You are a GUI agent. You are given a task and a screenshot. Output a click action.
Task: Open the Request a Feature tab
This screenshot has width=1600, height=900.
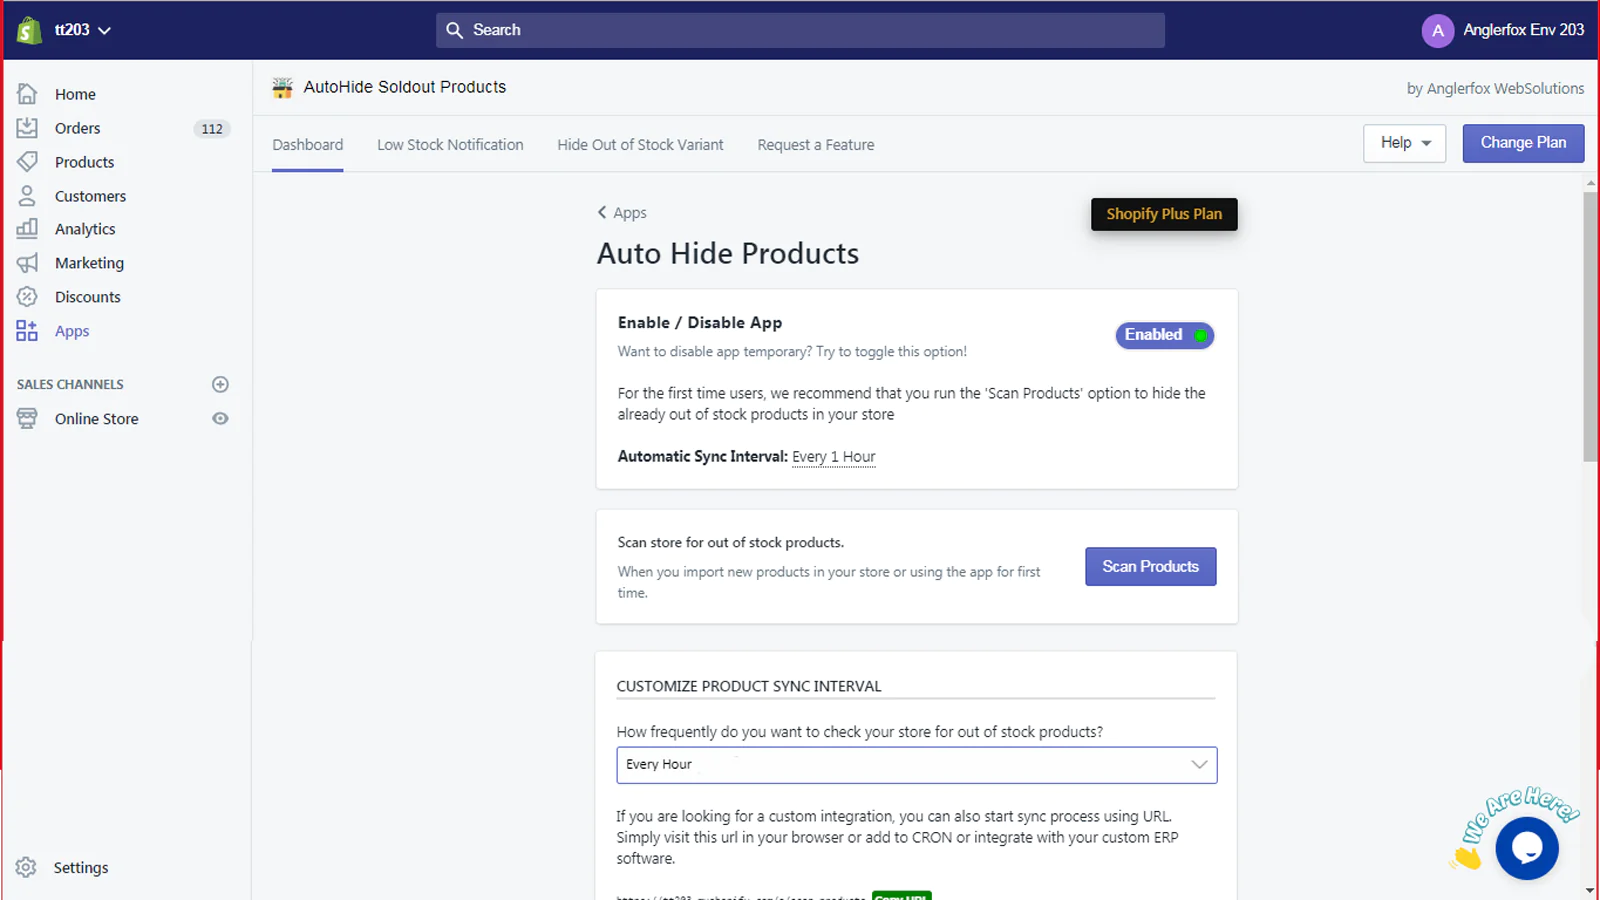(x=815, y=145)
